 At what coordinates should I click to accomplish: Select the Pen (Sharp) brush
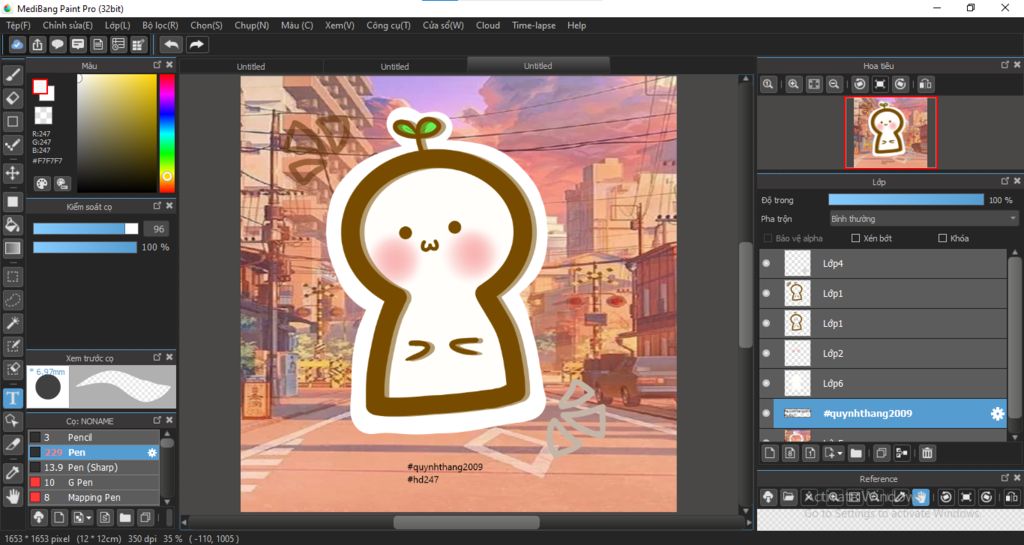(94, 467)
